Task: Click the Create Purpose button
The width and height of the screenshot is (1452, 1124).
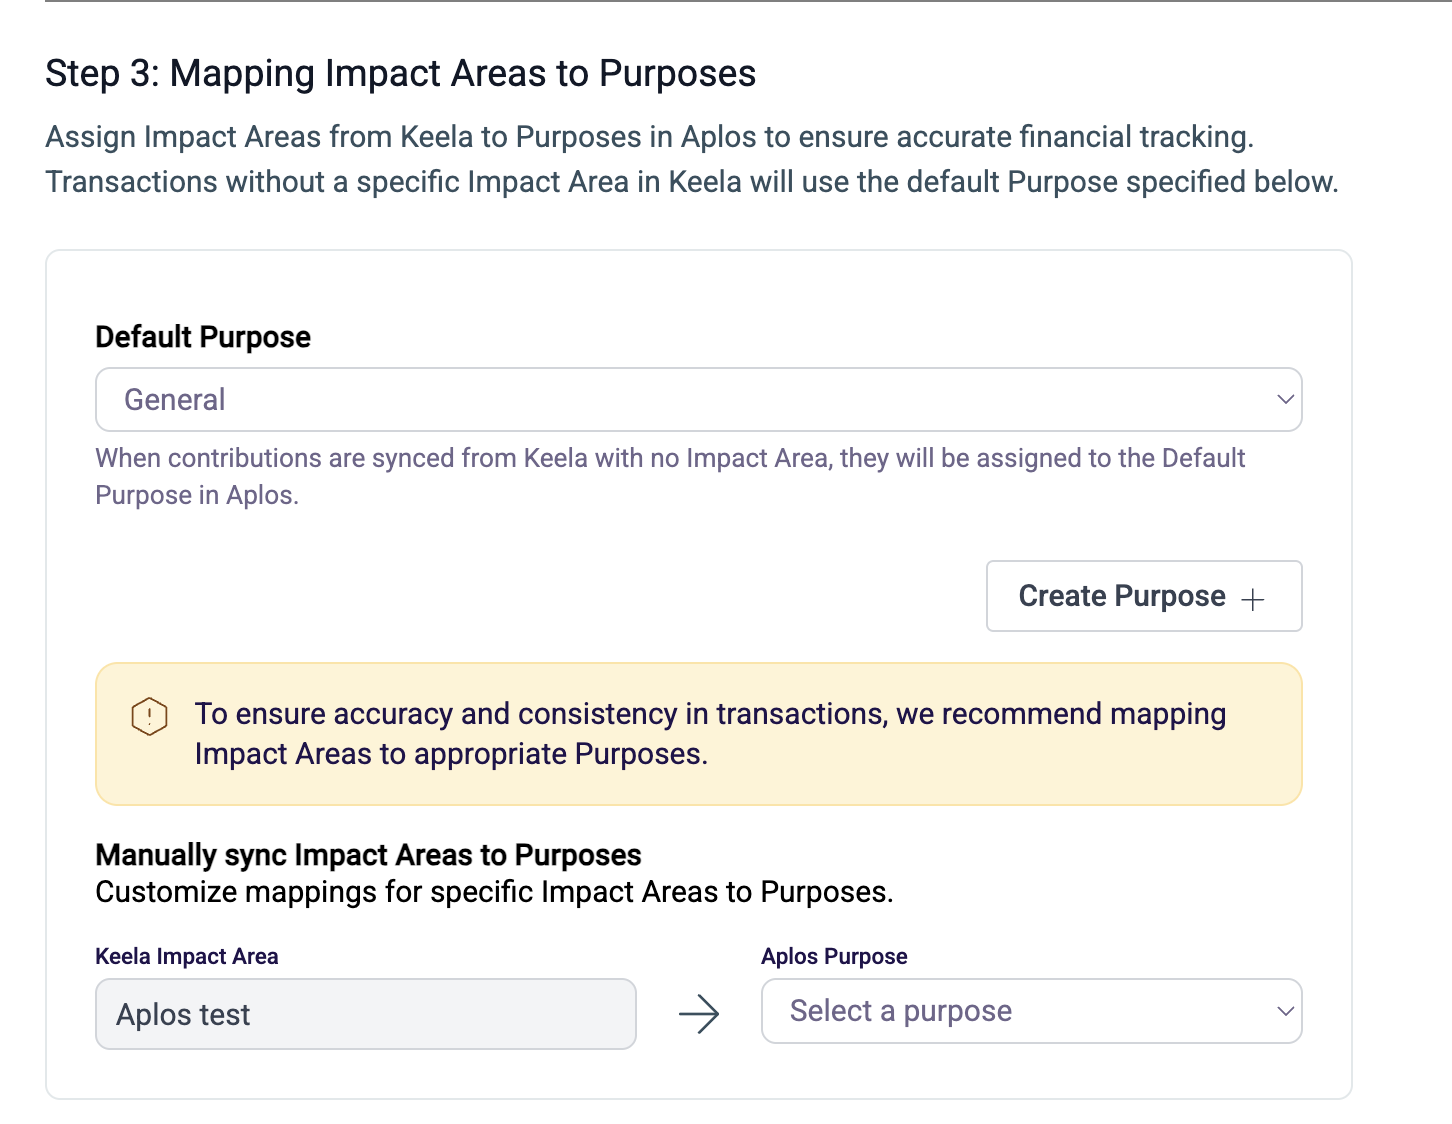Action: pyautogui.click(x=1144, y=596)
